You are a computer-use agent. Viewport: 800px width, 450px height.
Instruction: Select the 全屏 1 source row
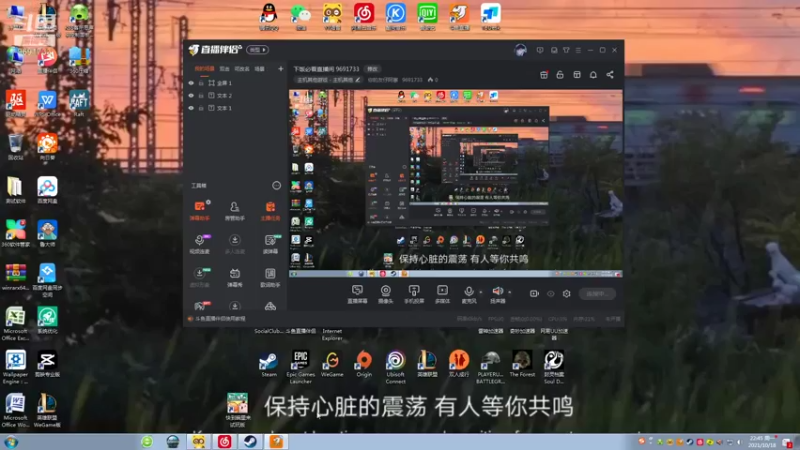[235, 83]
